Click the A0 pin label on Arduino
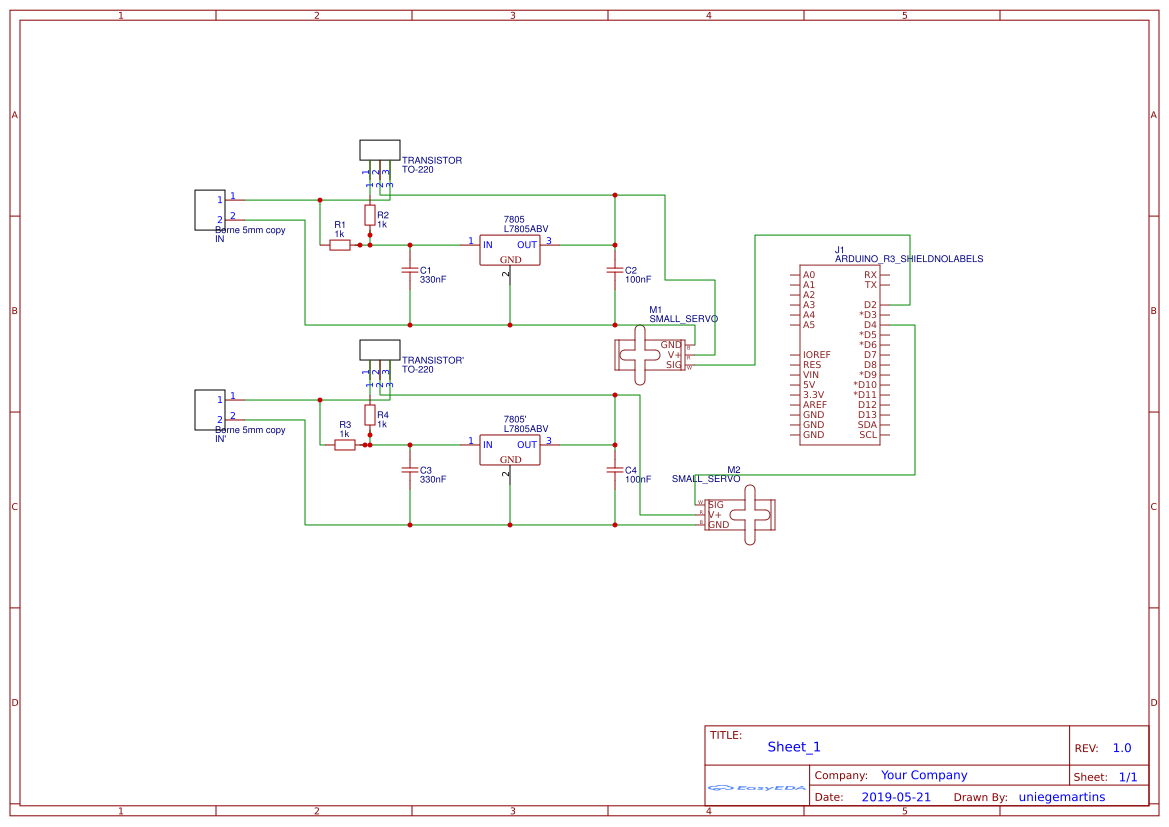The width and height of the screenshot is (1169, 827). click(x=809, y=275)
